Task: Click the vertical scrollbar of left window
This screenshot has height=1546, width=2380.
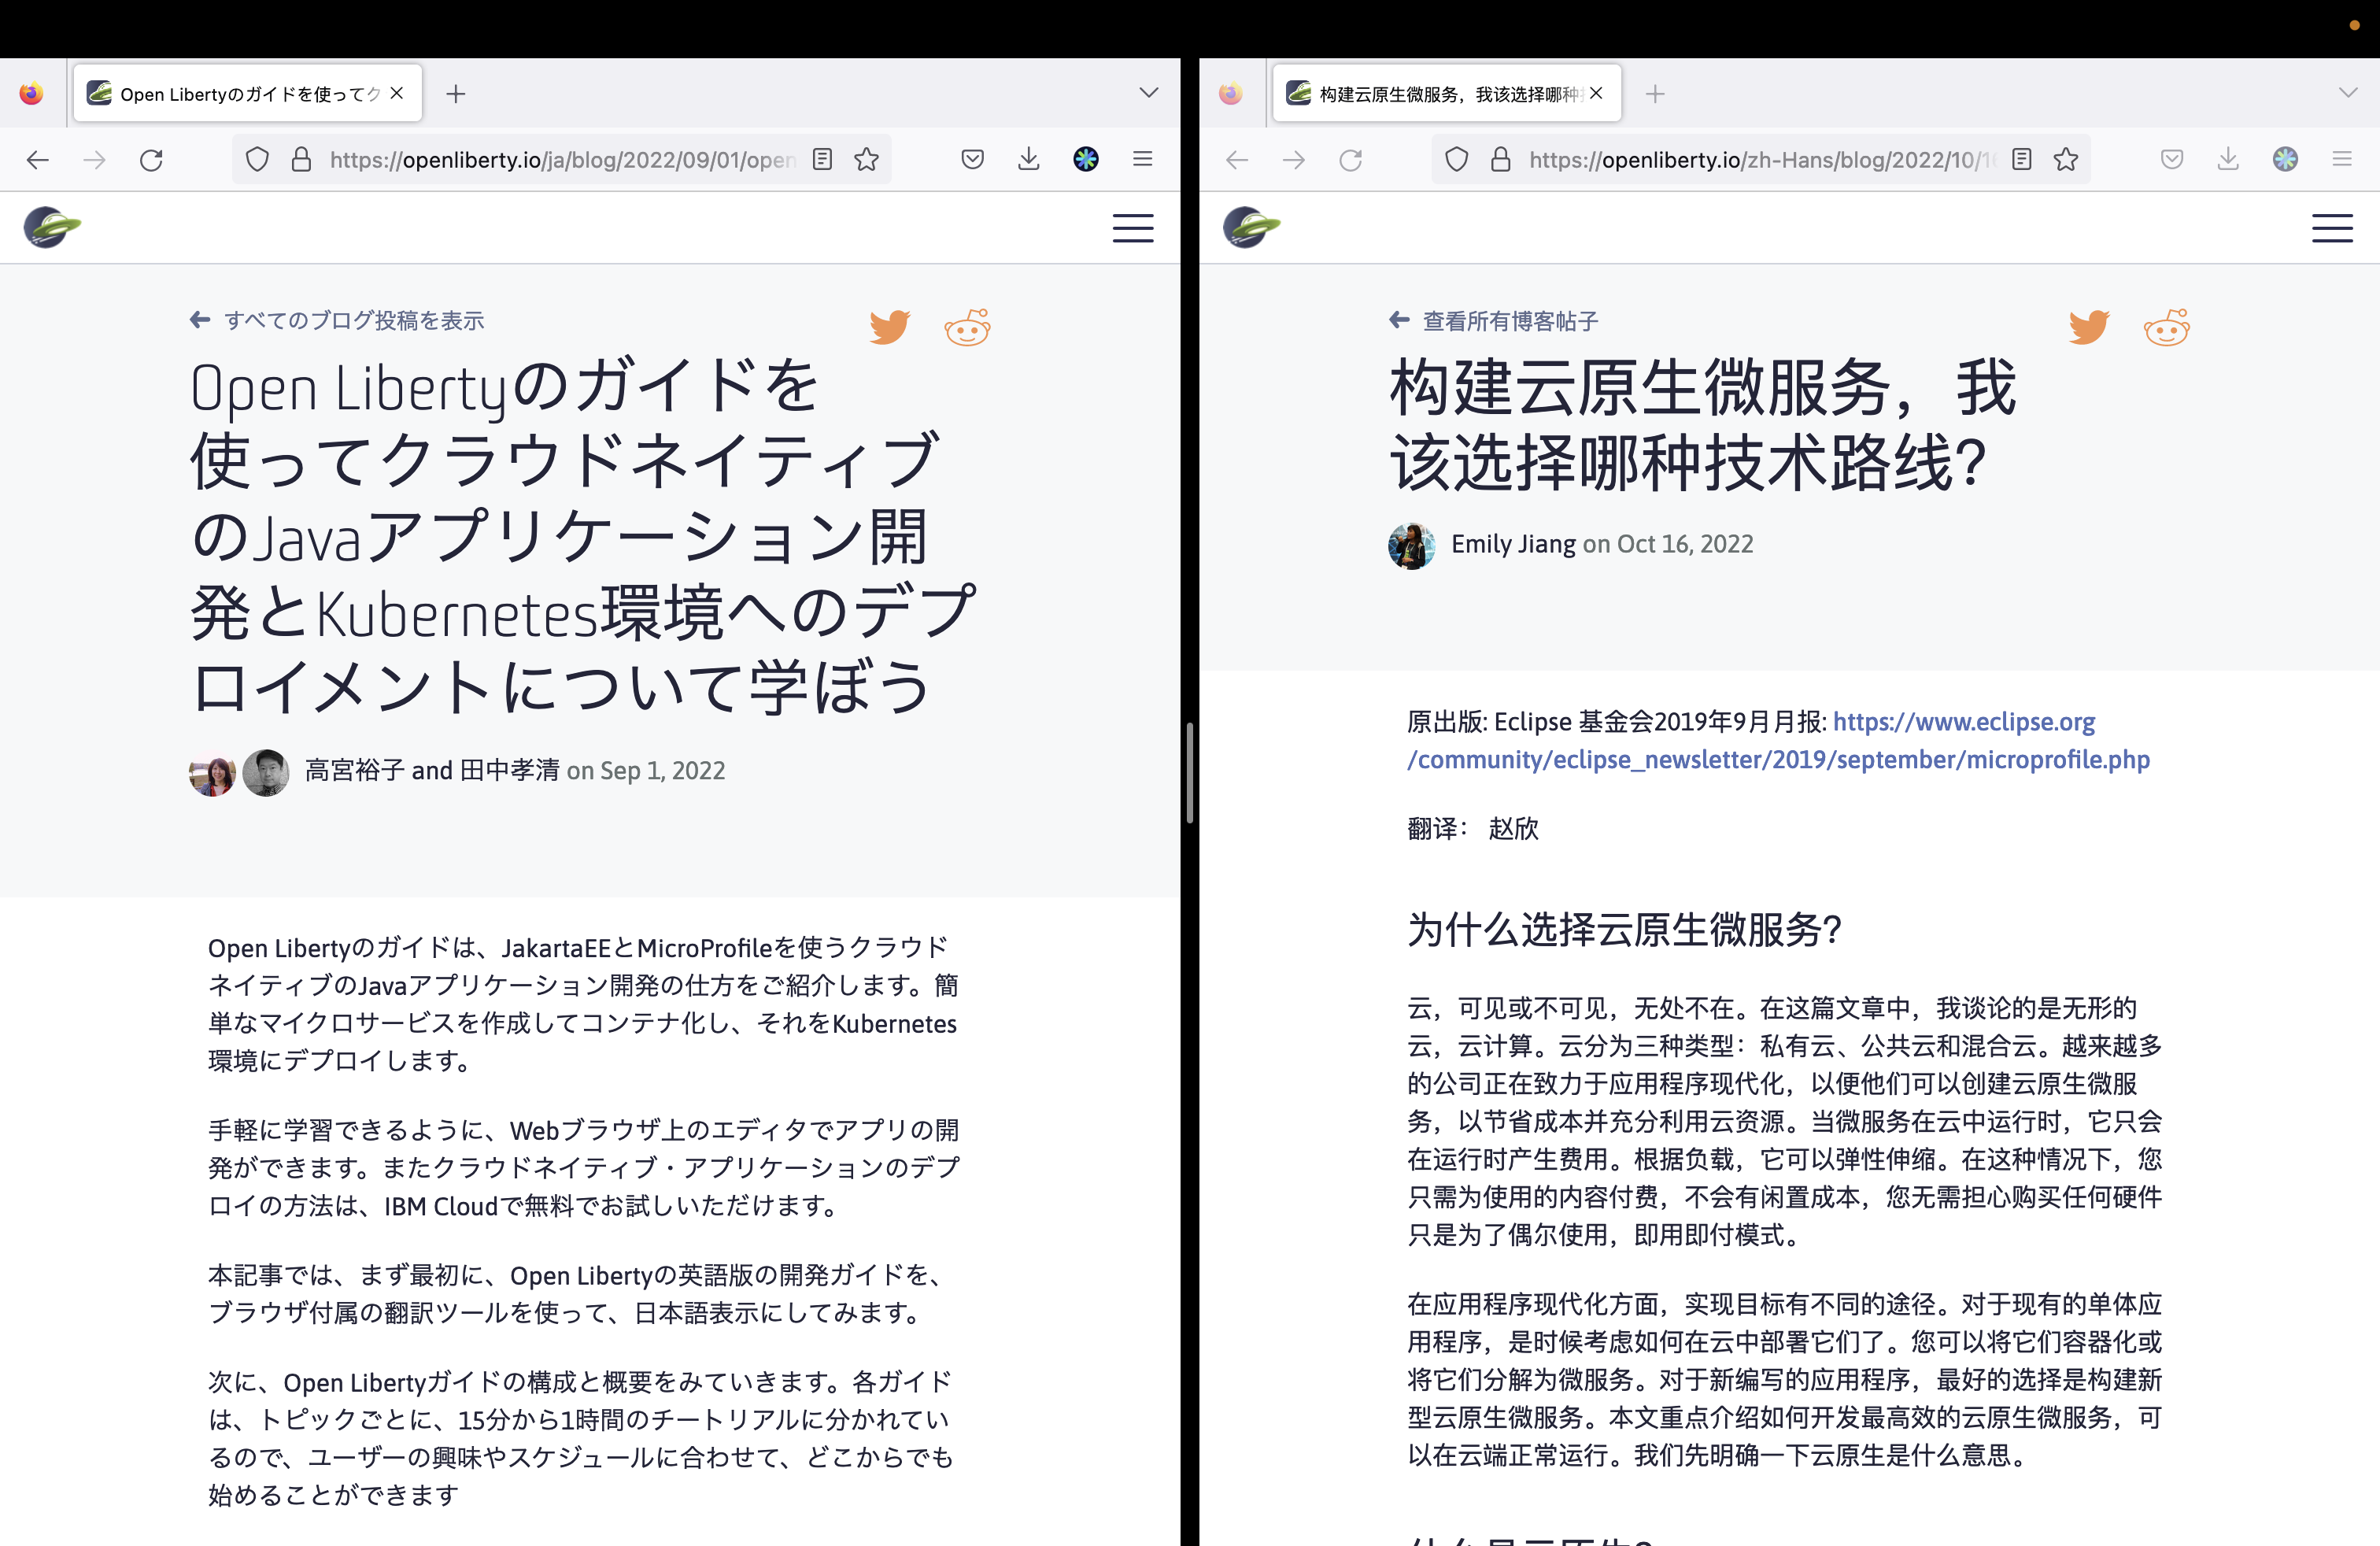Action: pos(1190,772)
